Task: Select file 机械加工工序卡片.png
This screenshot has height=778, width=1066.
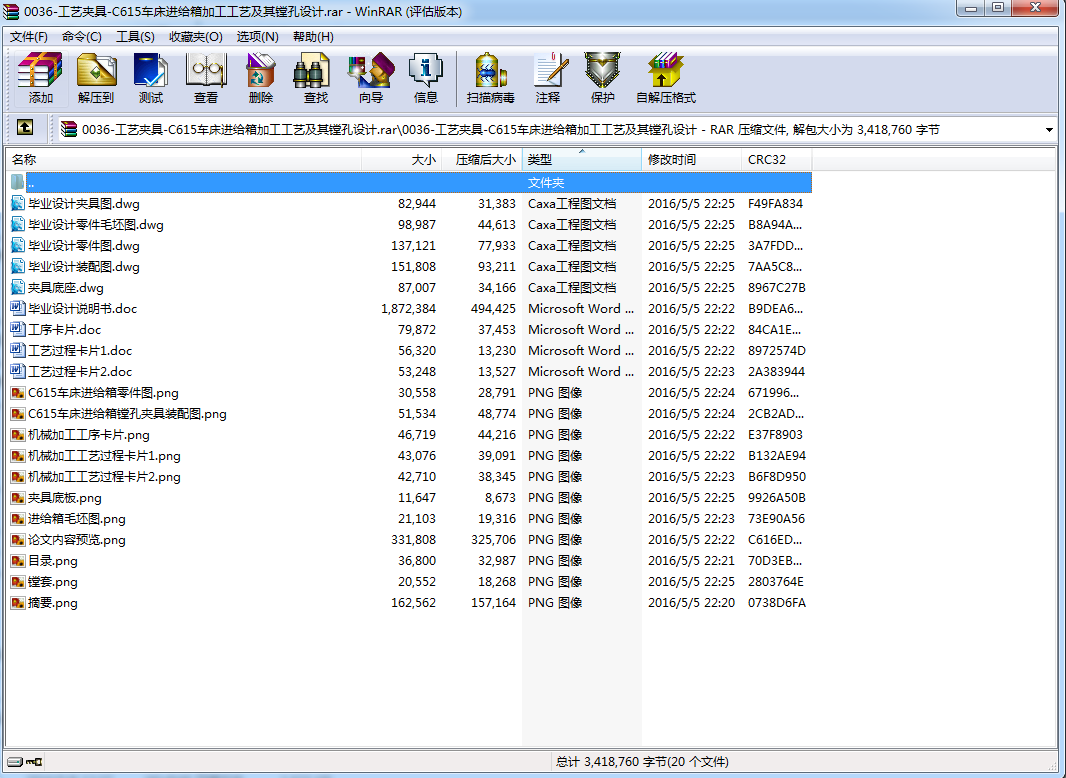Action: (x=89, y=435)
